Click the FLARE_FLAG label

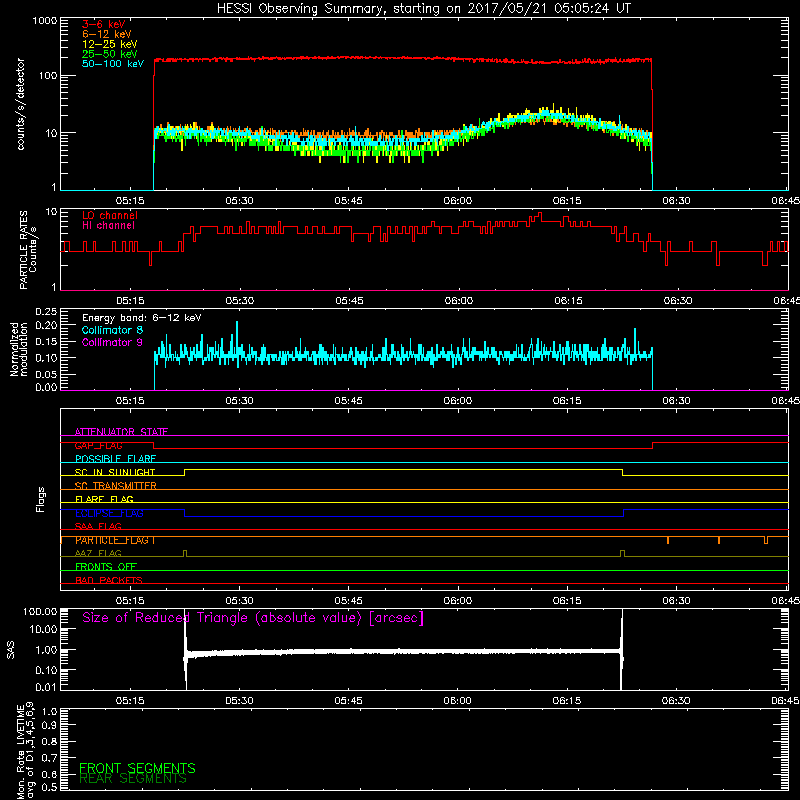tap(104, 499)
